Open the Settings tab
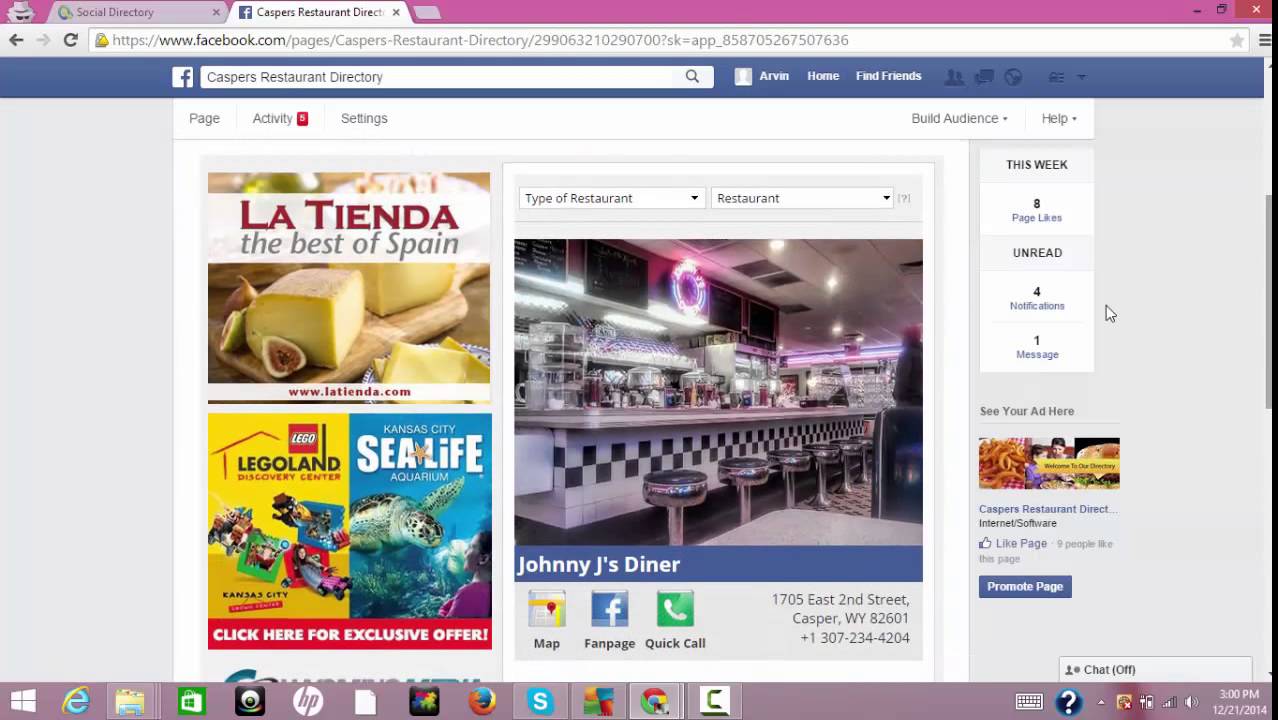Viewport: 1278px width, 720px height. point(364,118)
